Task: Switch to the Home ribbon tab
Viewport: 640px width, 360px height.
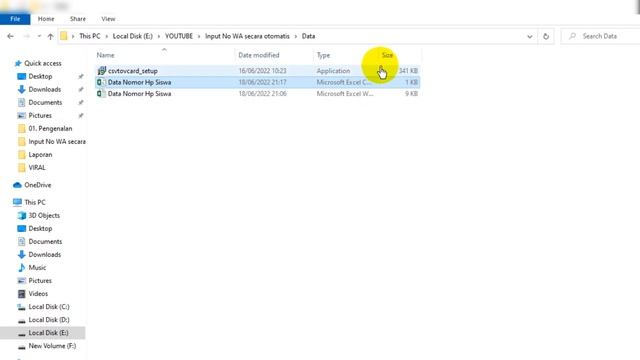Action: coord(46,19)
